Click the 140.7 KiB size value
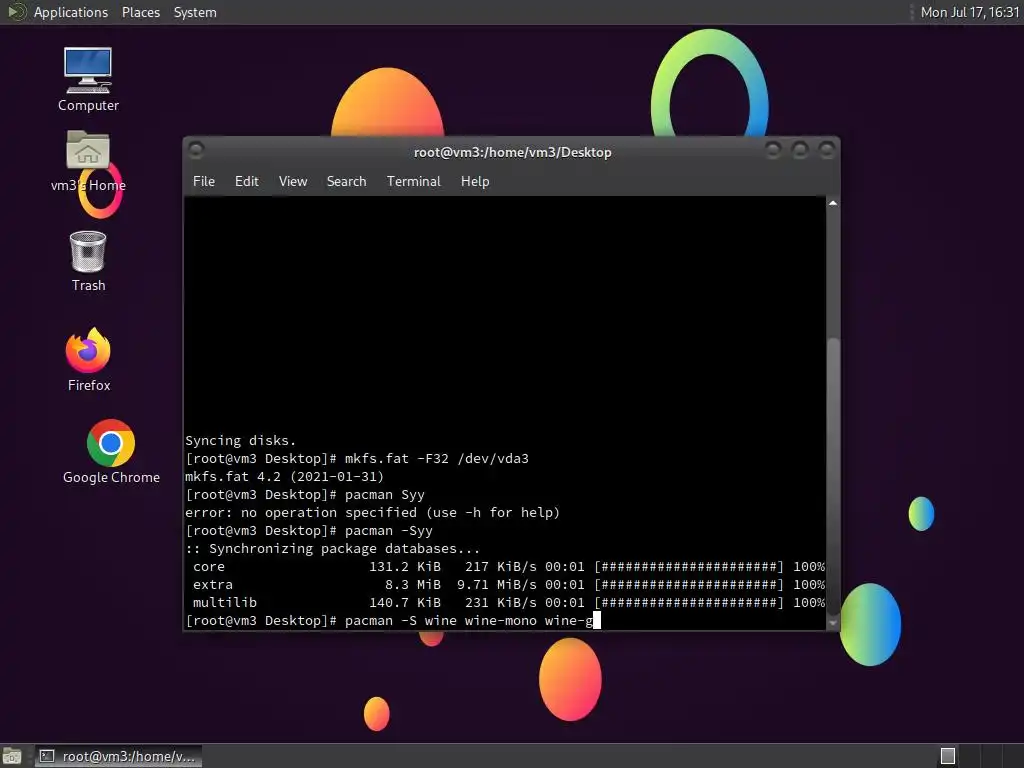 pyautogui.click(x=405, y=603)
